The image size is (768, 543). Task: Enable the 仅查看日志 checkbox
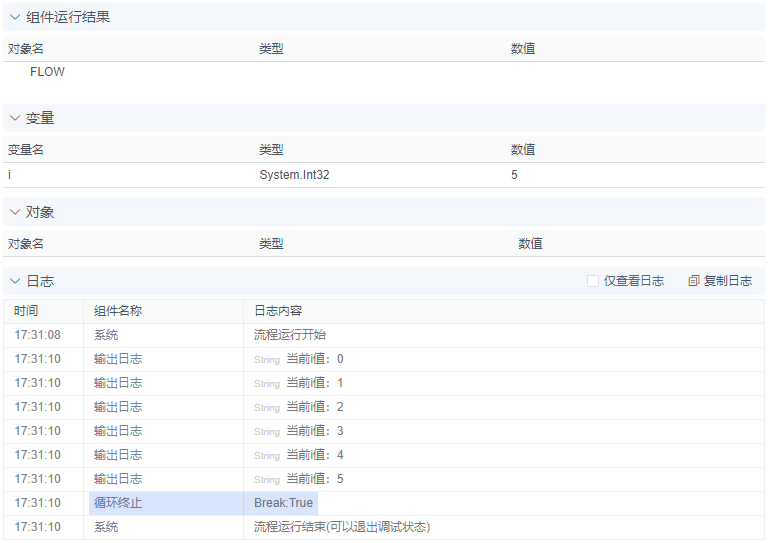click(593, 281)
